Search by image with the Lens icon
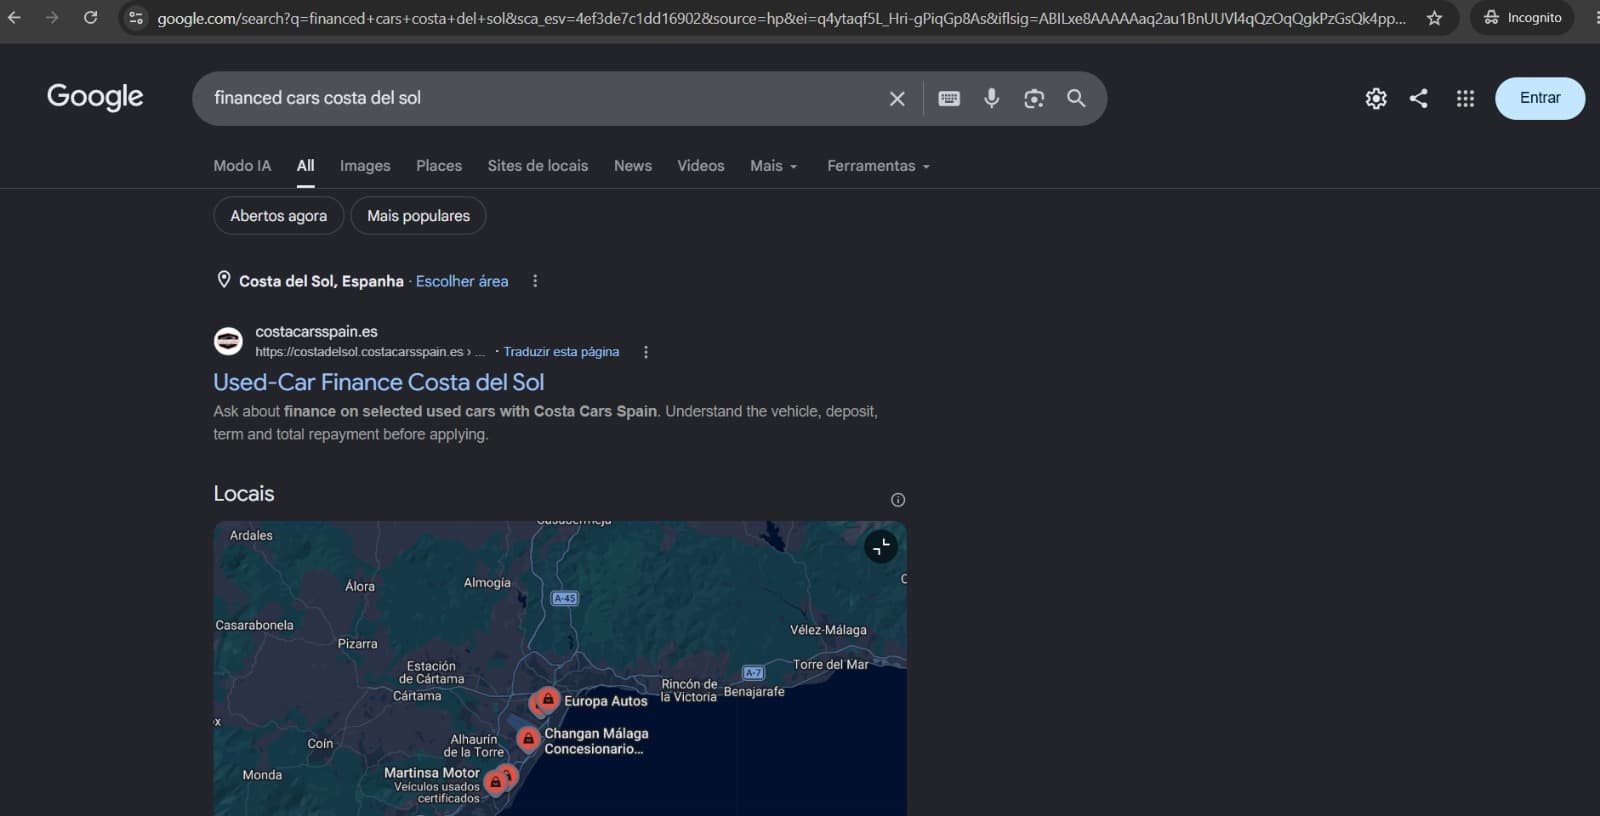 [x=1034, y=98]
